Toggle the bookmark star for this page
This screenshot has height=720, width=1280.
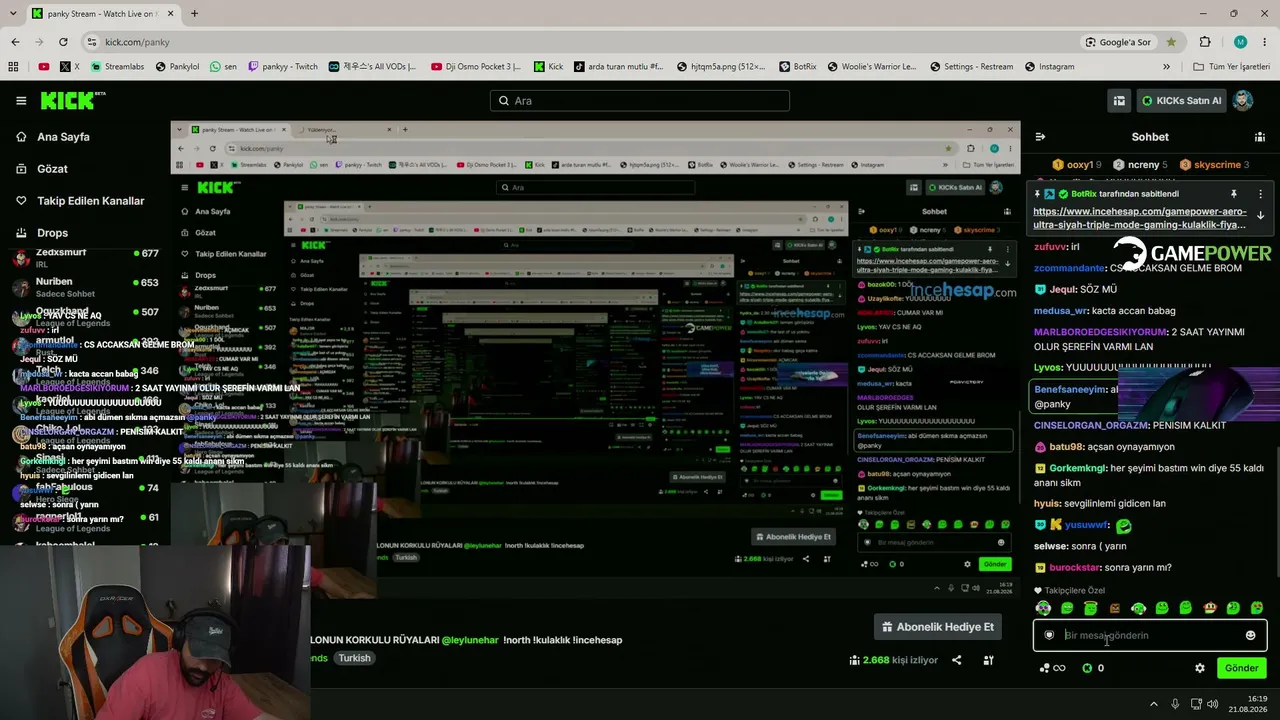click(1171, 42)
